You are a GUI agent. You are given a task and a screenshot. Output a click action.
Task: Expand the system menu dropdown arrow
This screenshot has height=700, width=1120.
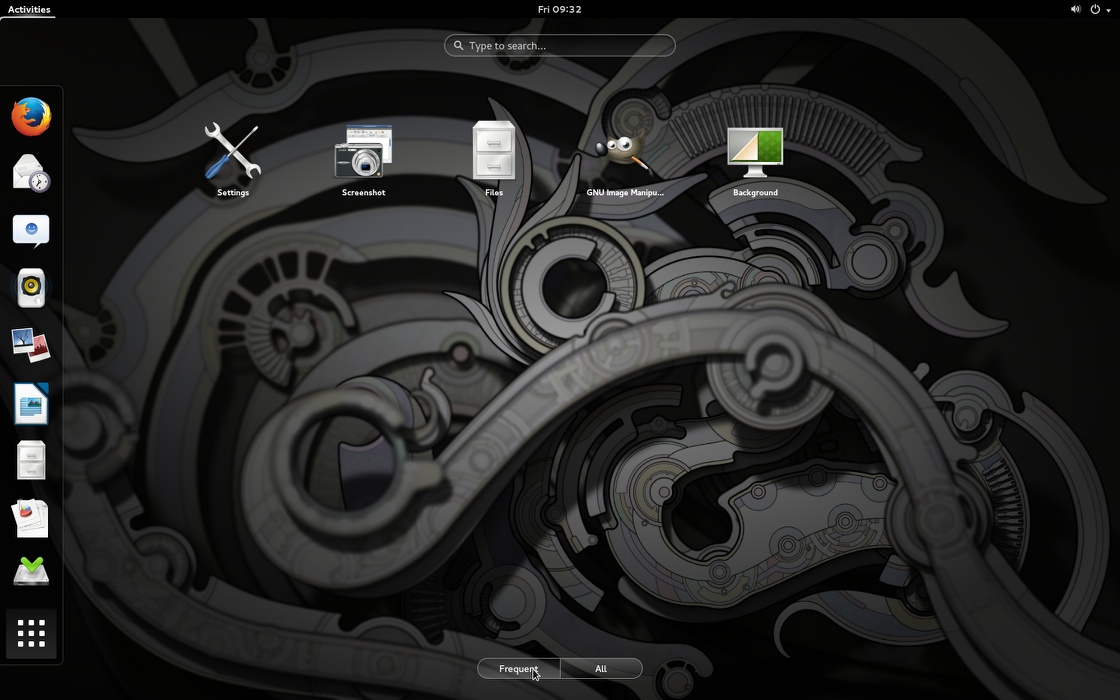[x=1109, y=10]
